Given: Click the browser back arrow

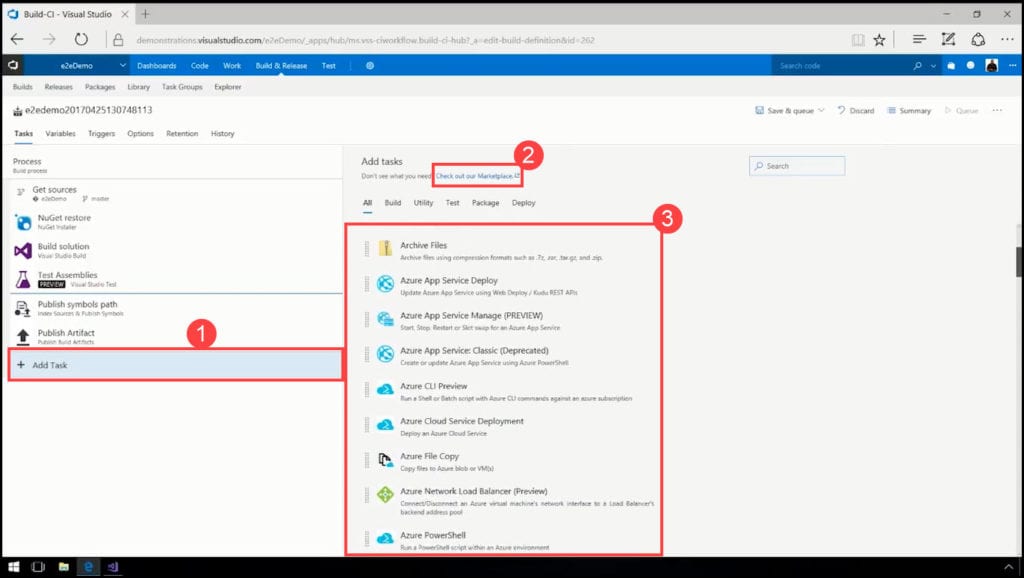Looking at the screenshot, I should pos(17,40).
